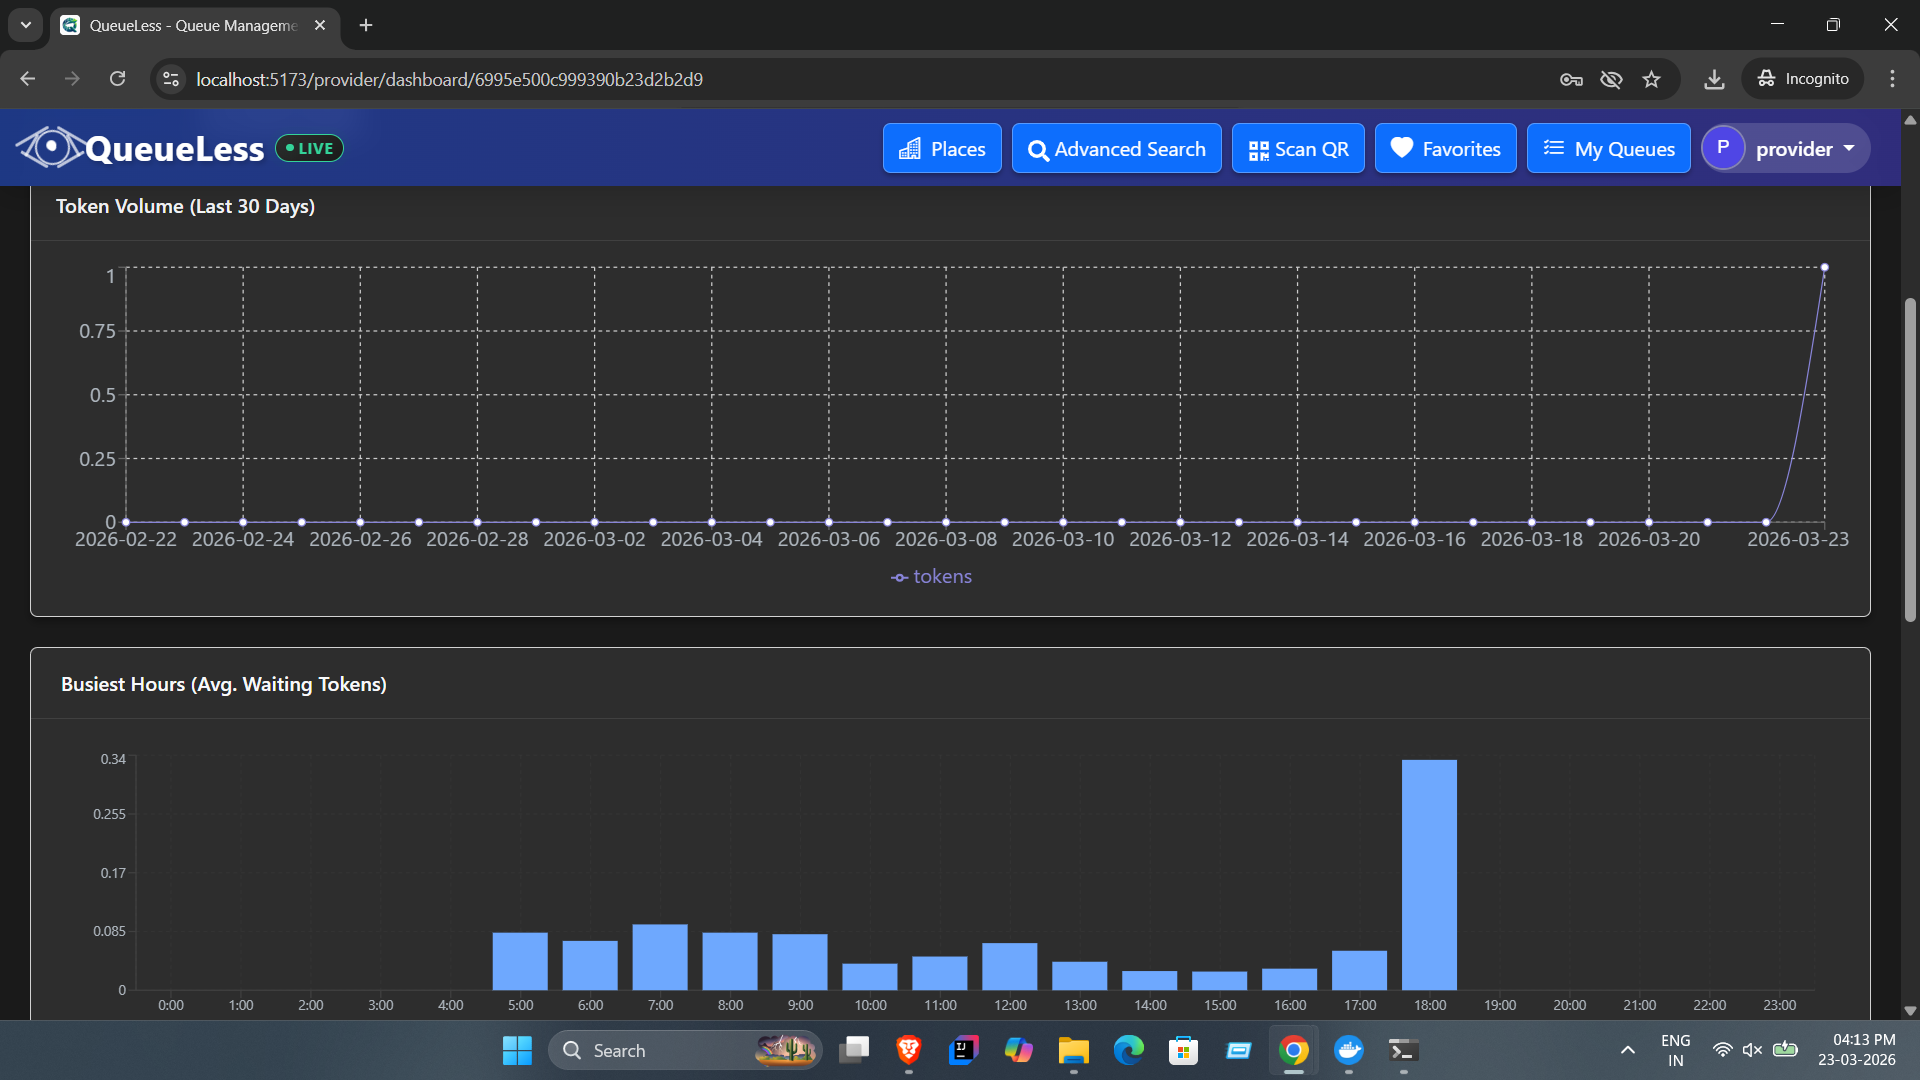Click the site information icon in address bar
1920x1080 pixels.
171,79
